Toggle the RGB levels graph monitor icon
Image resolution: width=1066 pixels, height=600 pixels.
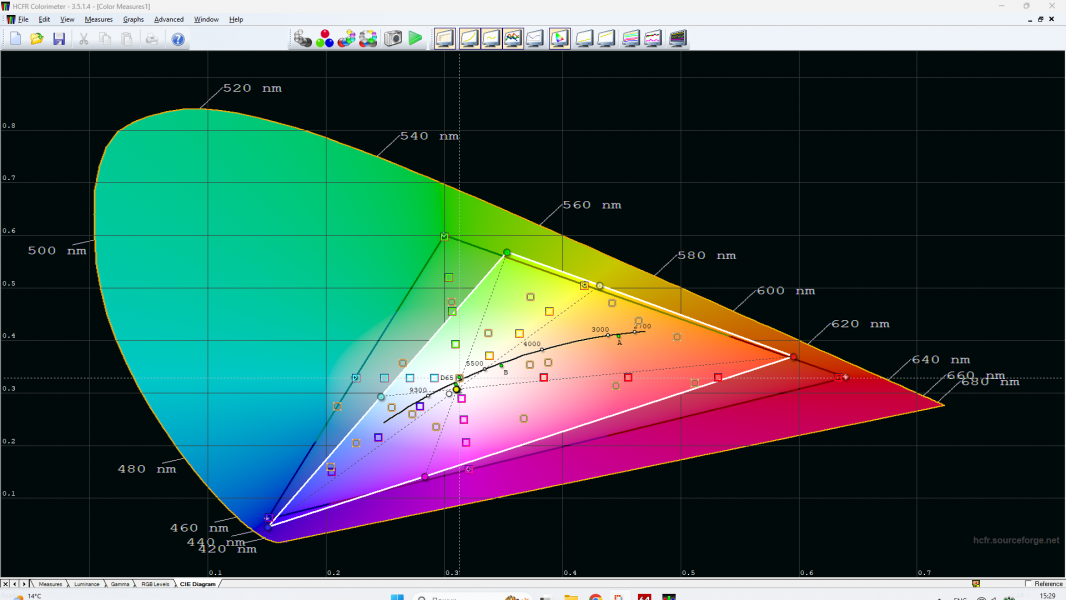click(x=513, y=39)
